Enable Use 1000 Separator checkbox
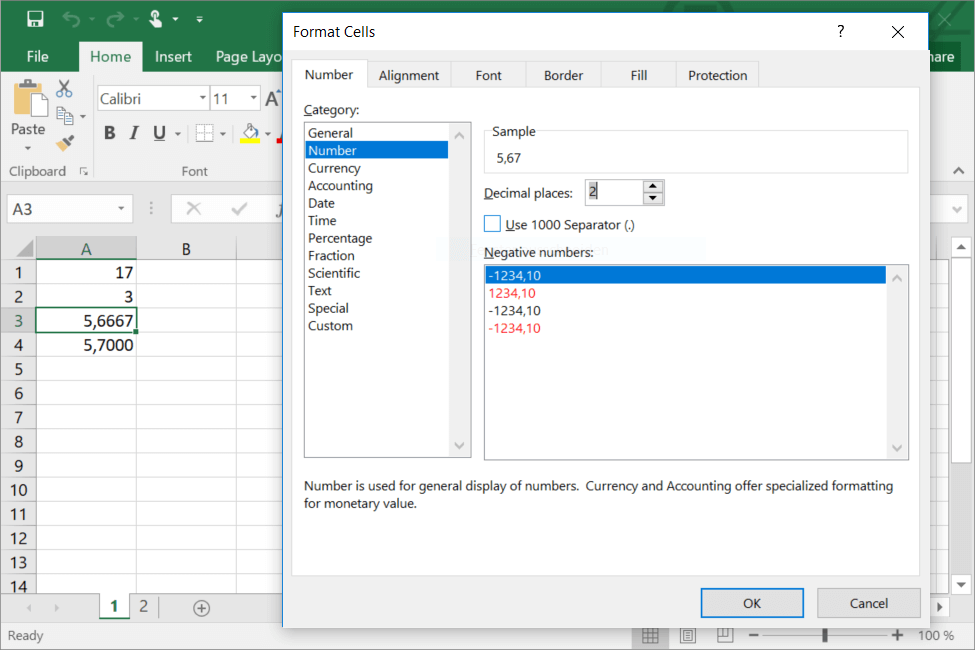Viewport: 975px width, 650px height. [x=493, y=223]
